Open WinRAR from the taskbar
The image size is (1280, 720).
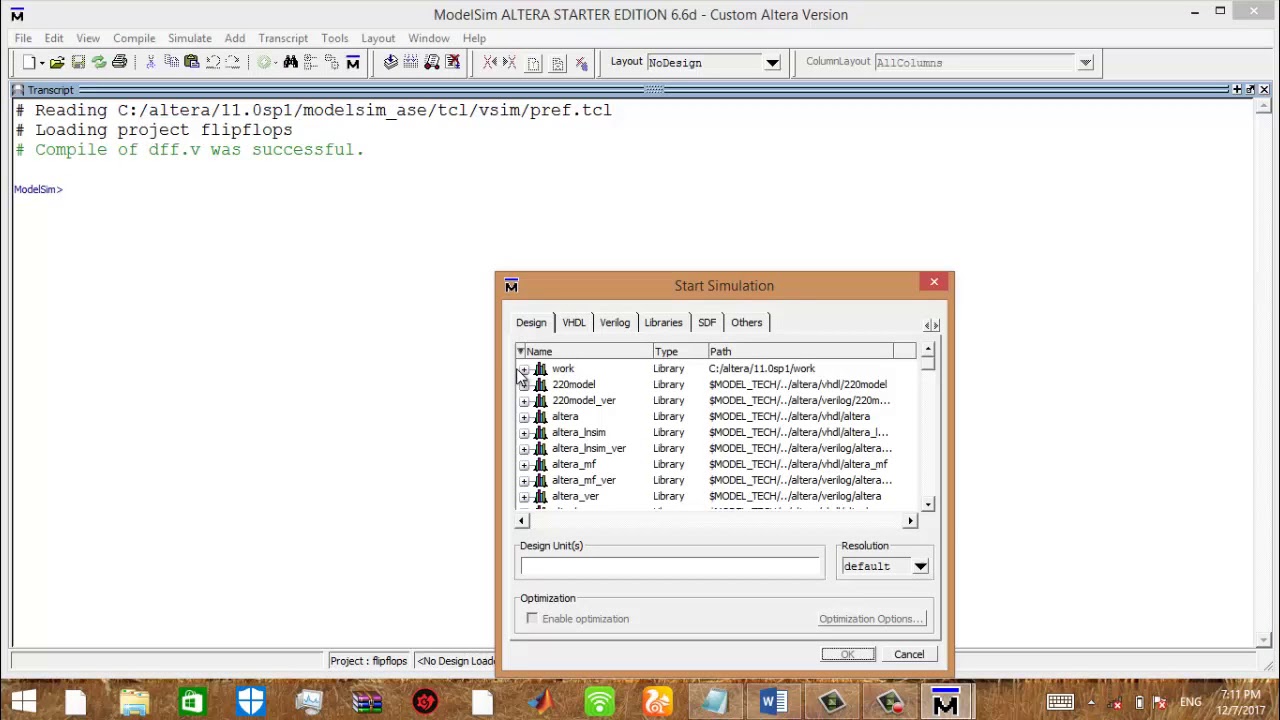(x=367, y=702)
